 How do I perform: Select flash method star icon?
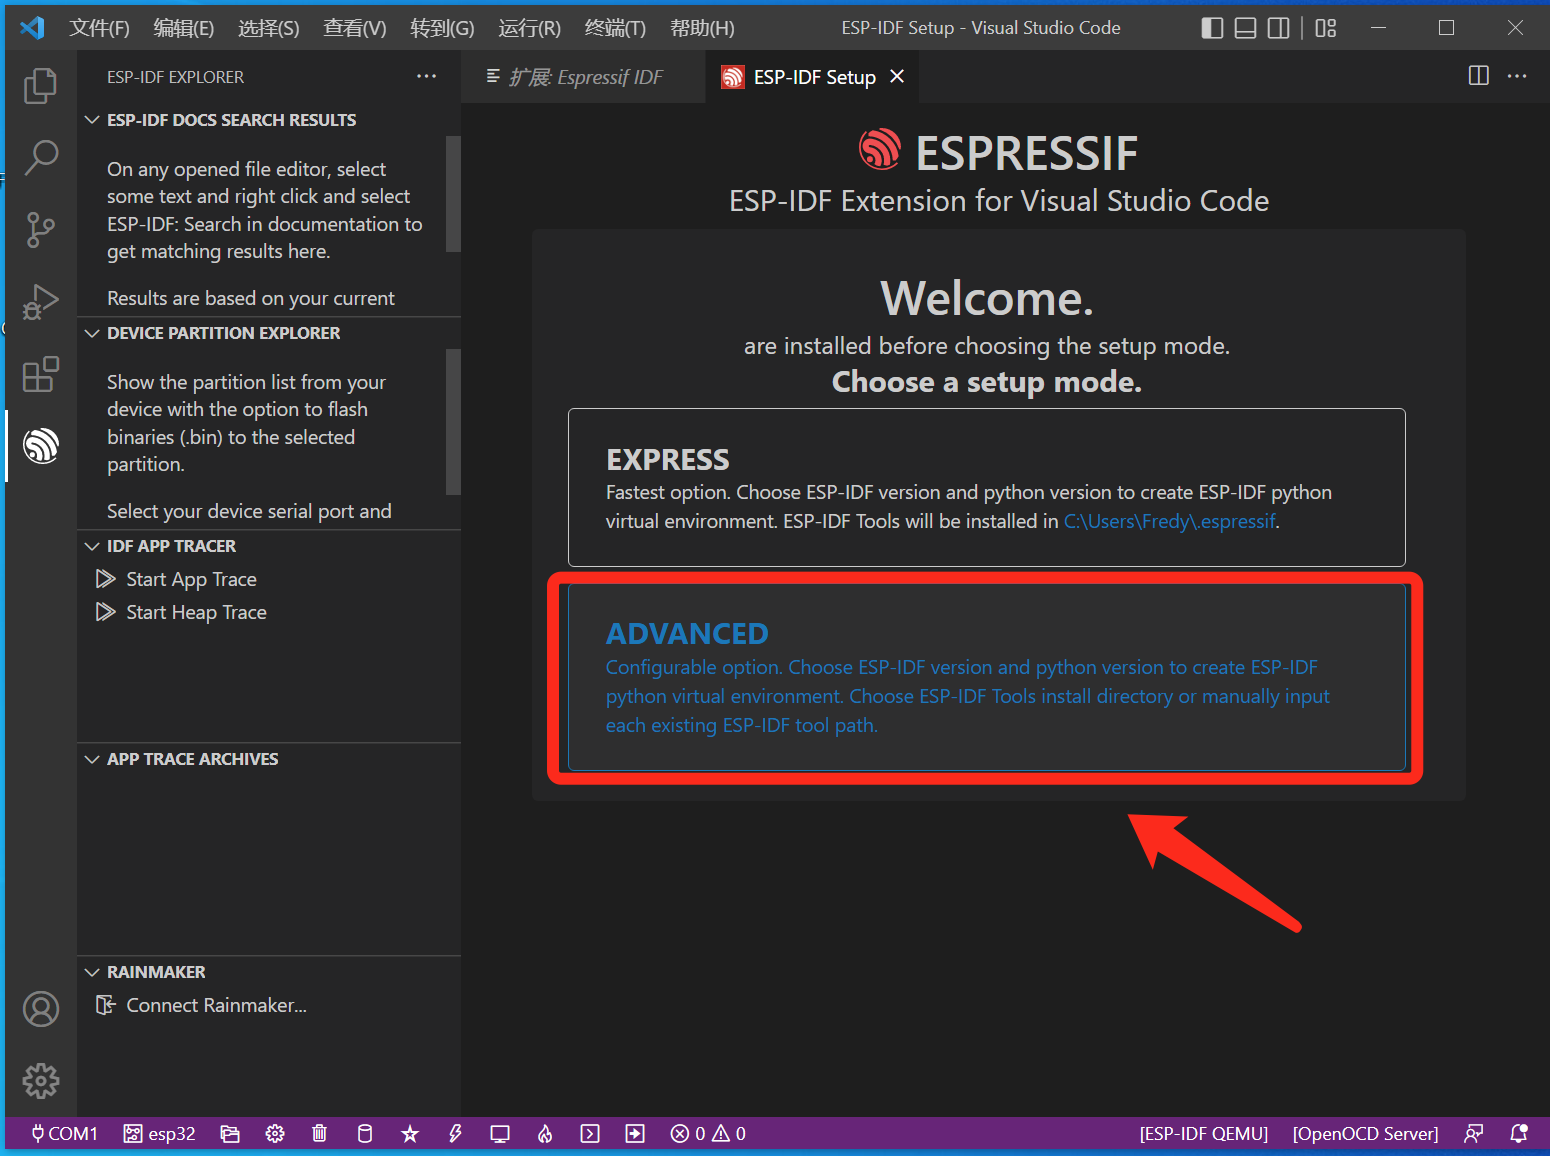pos(410,1133)
